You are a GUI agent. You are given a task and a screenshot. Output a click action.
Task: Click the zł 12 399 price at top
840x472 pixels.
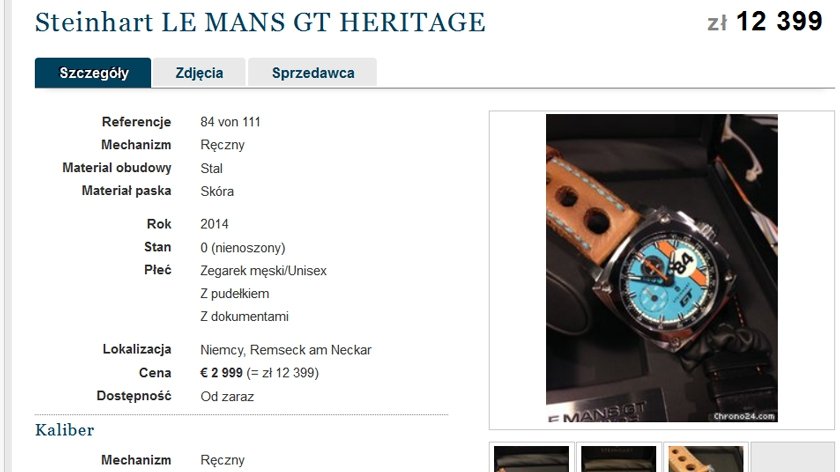[765, 22]
